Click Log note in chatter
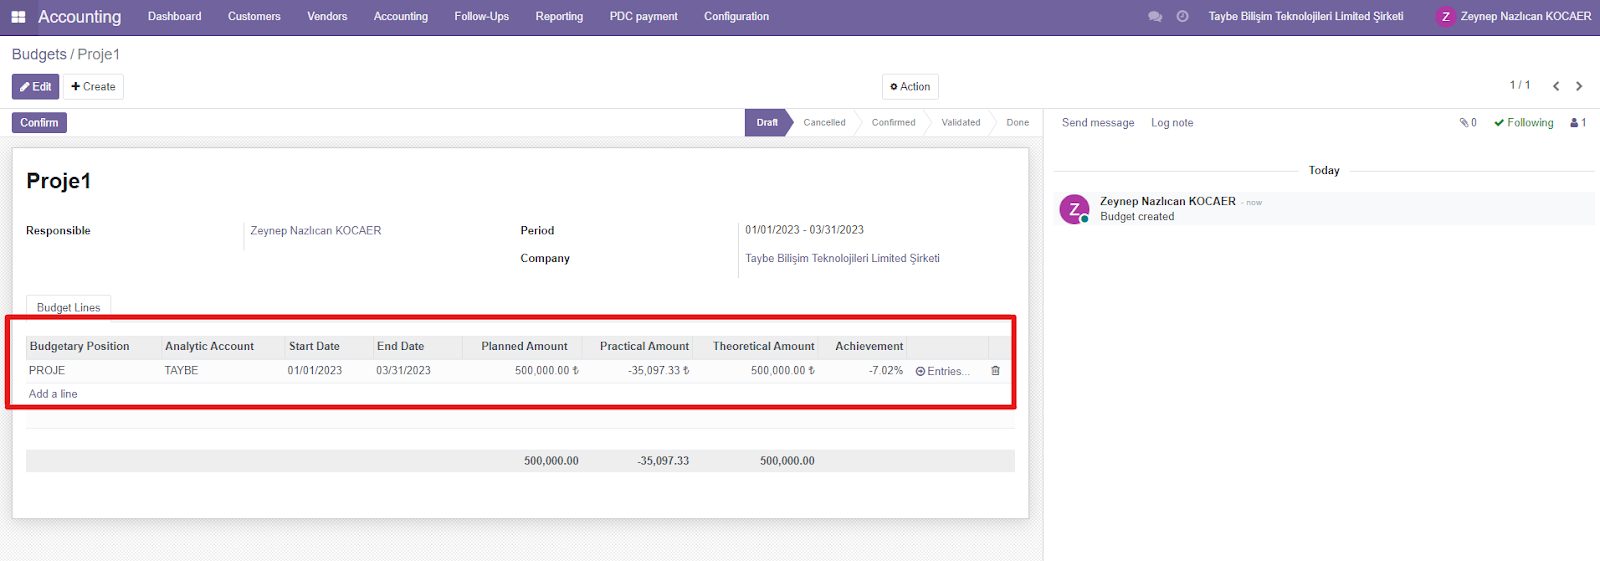The height and width of the screenshot is (561, 1600). 1172,123
